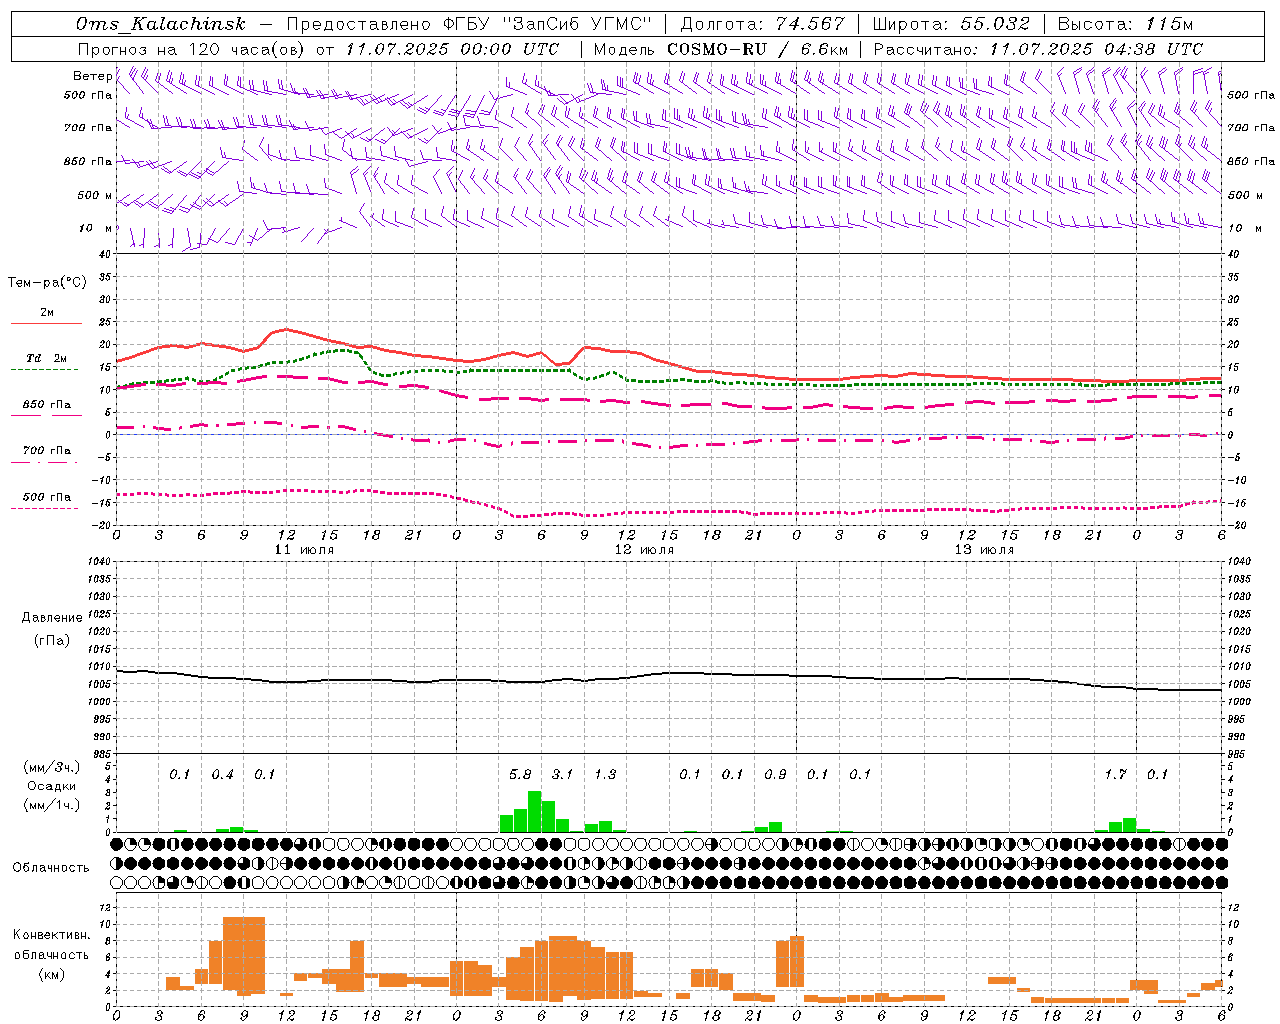This screenshot has height=1024, width=1280.
Task: Click the '(гПа)' pressure unit label
Action: [51, 641]
